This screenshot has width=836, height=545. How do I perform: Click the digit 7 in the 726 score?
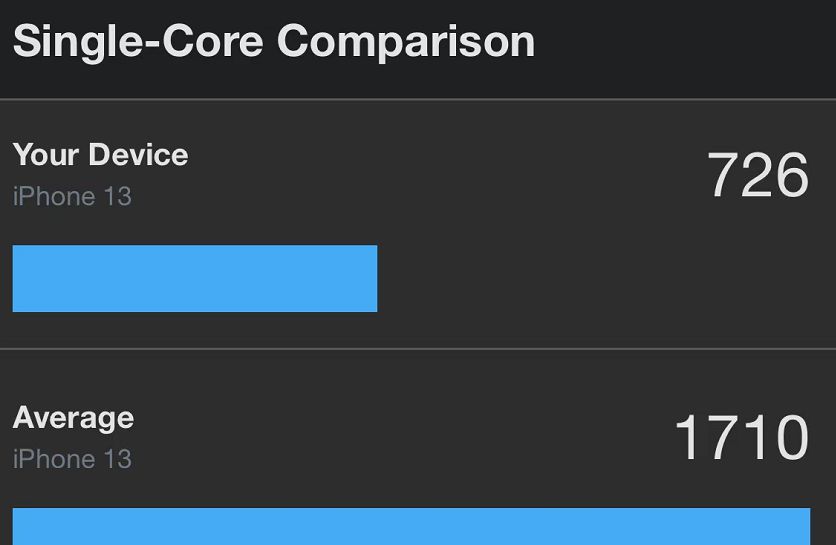pos(722,175)
